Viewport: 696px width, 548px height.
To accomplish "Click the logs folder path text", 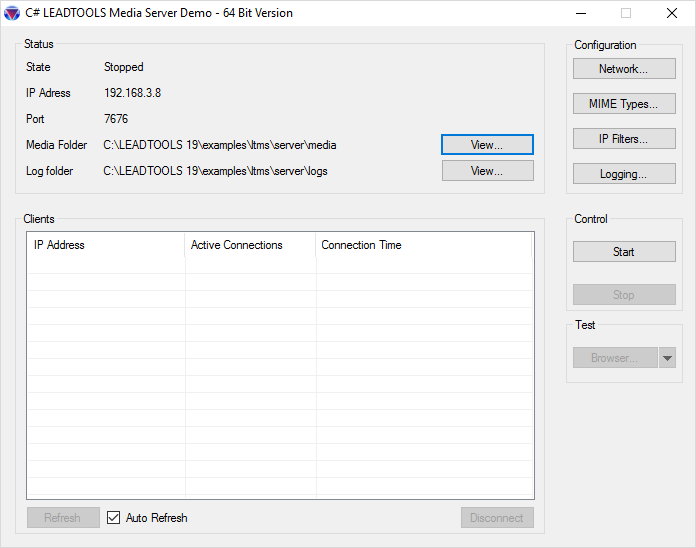I will [x=215, y=171].
